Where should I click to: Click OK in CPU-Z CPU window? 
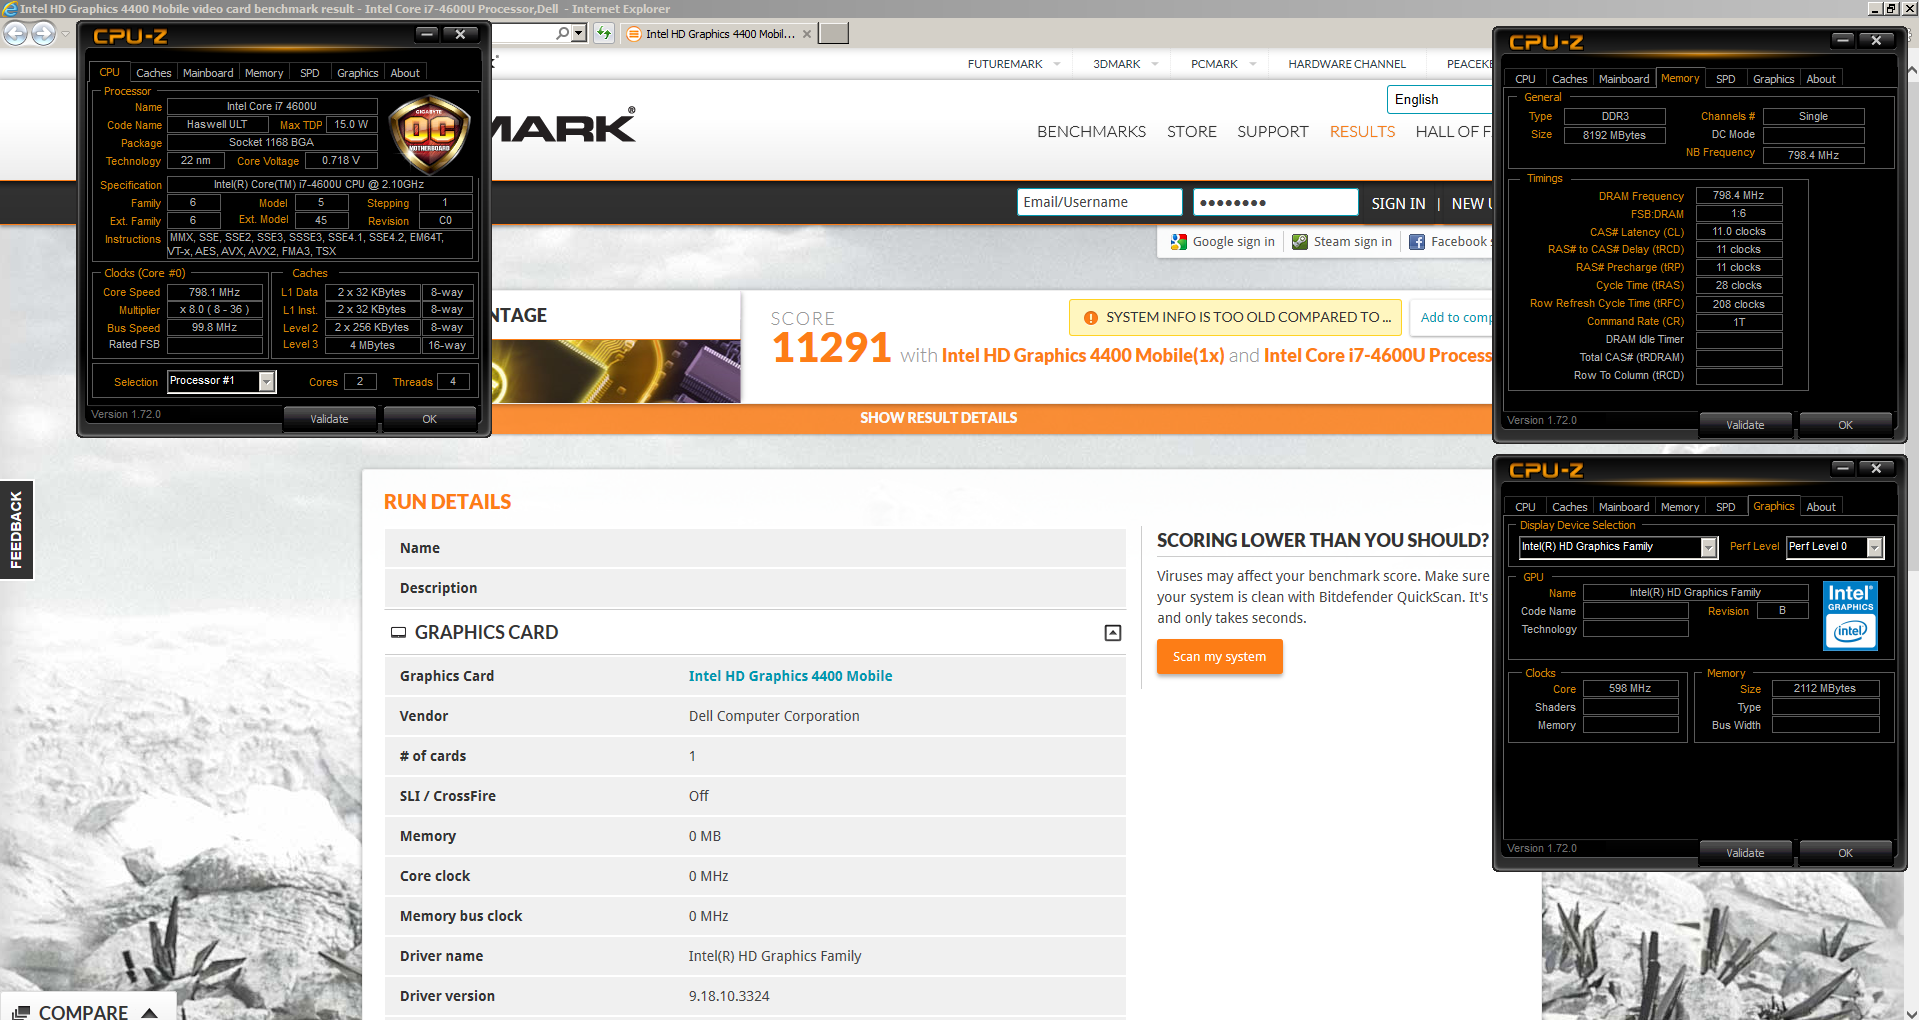point(430,419)
